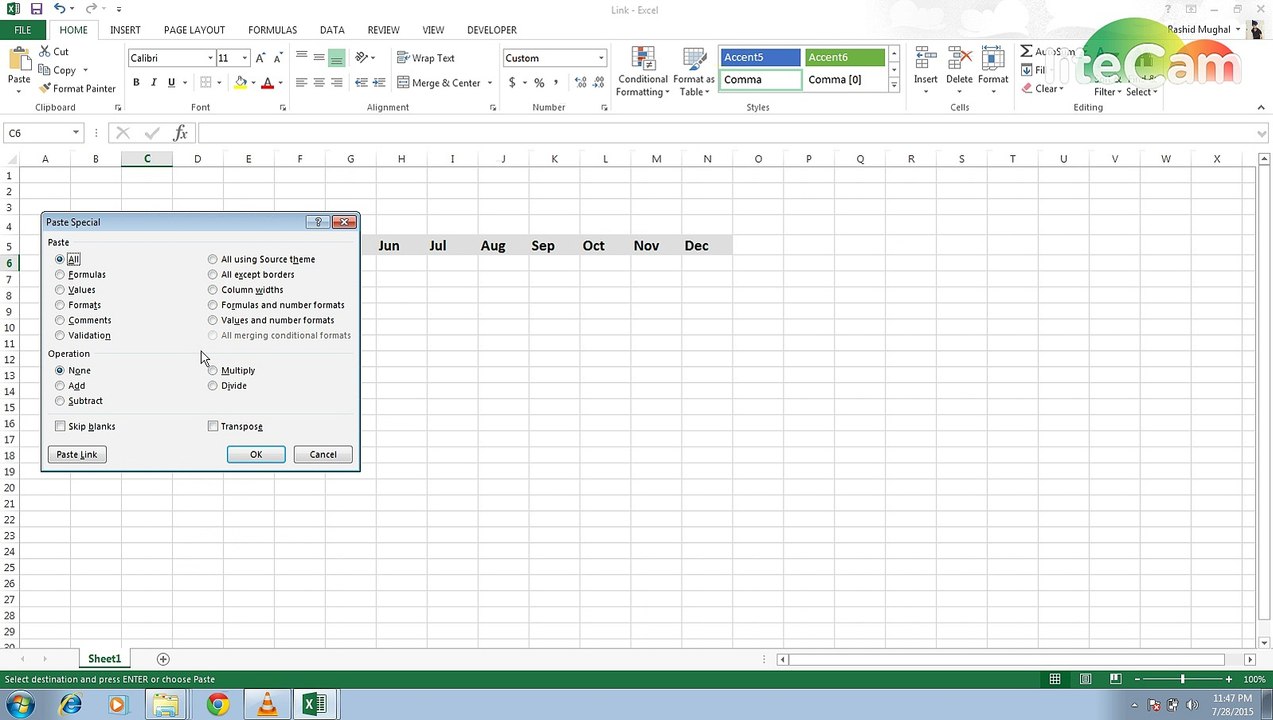Click the Cut scissors icon

pos(45,51)
